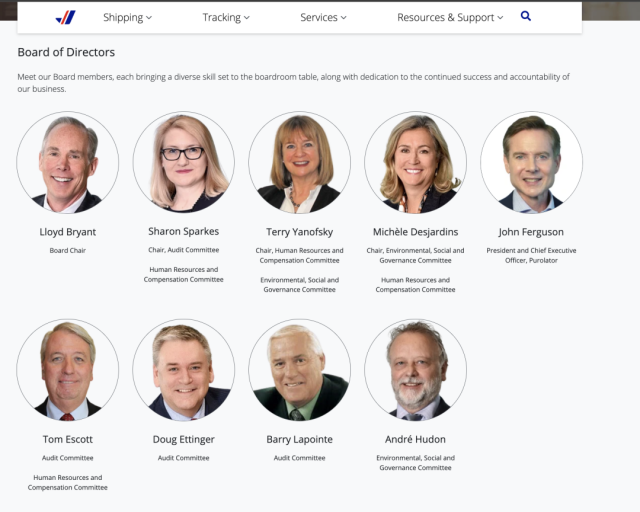Screen dimensions: 640x512
Task: Click Tom Escott's portrait photo
Action: click(68, 370)
